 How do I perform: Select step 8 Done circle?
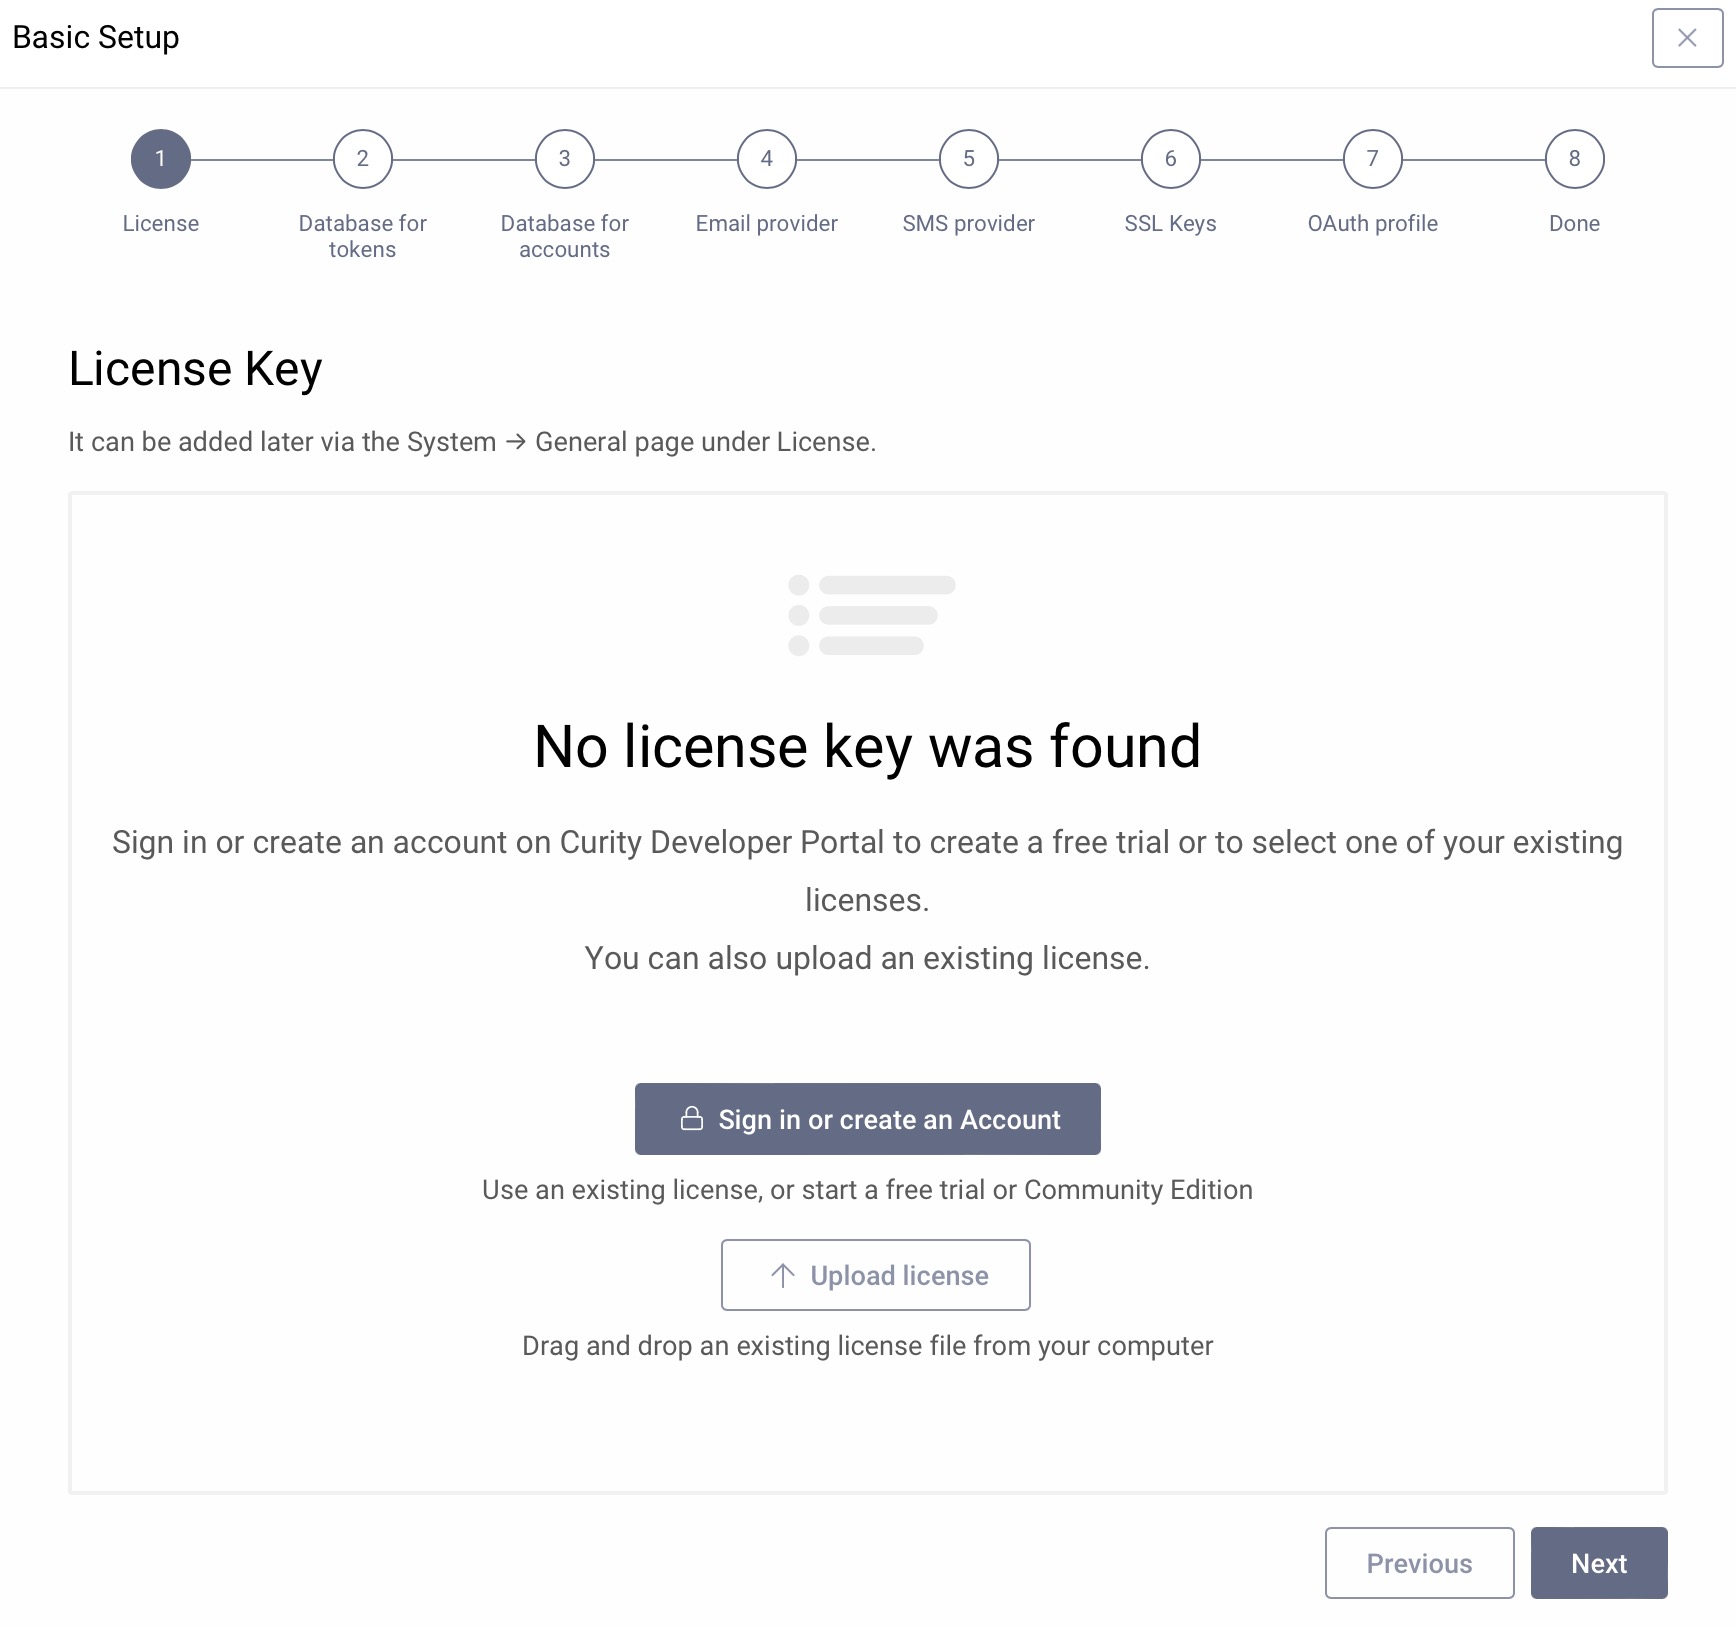pos(1573,158)
